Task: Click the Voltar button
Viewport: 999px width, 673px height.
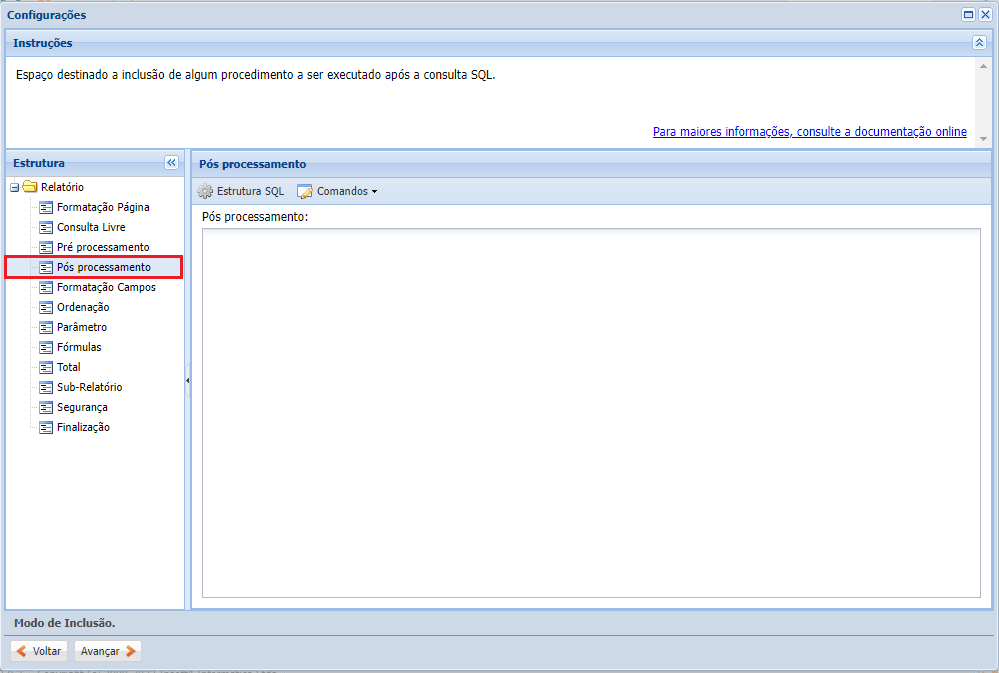Action: click(x=39, y=650)
